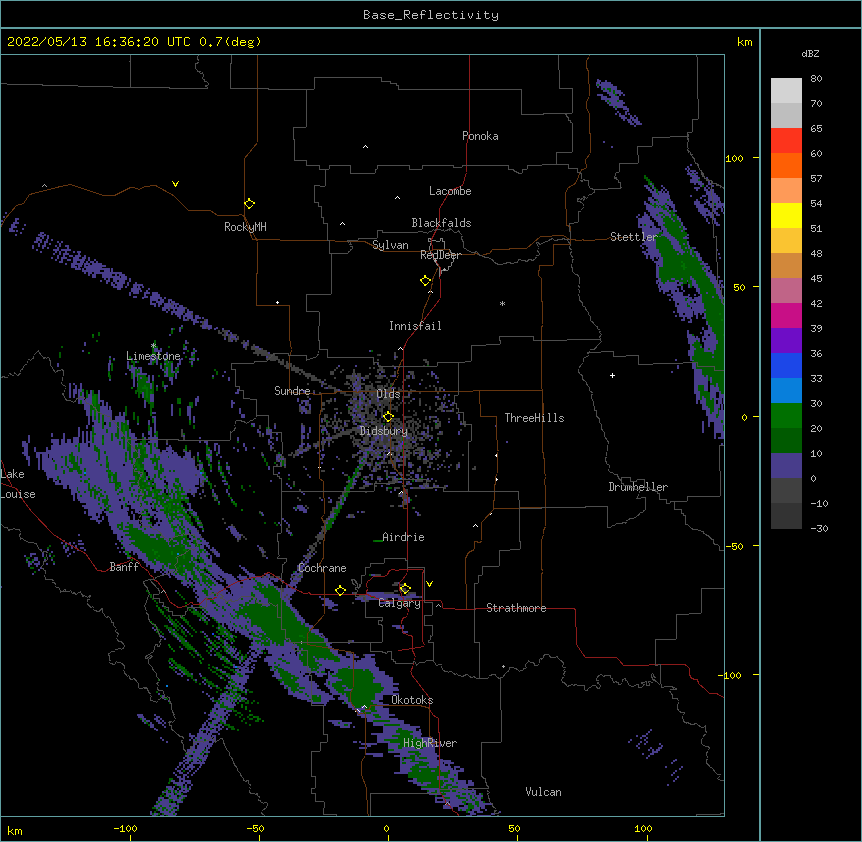Click the white asterisk marker east of Innisfail
The image size is (862, 842).
pyautogui.click(x=502, y=303)
